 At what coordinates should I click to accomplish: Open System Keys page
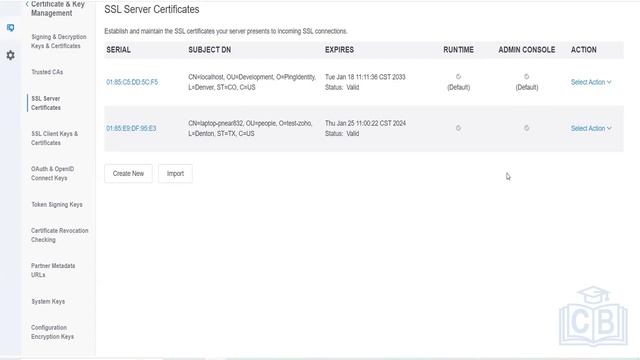[x=48, y=302]
